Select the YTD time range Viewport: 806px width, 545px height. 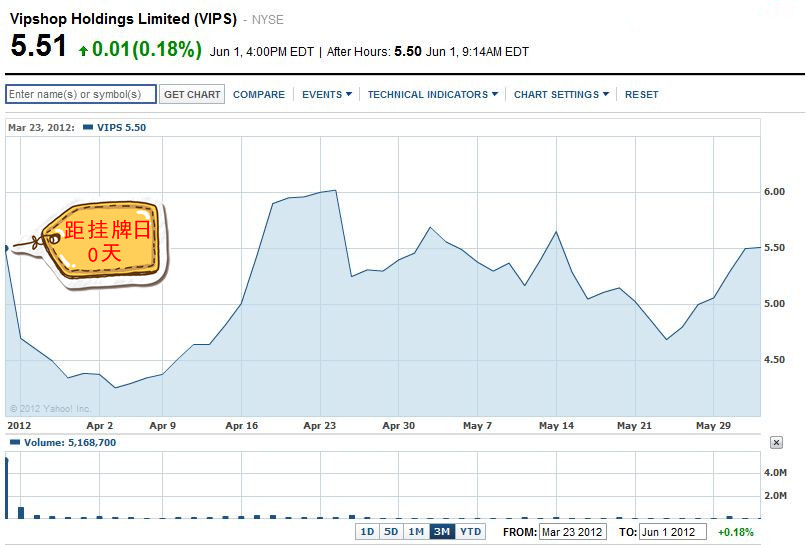click(470, 532)
